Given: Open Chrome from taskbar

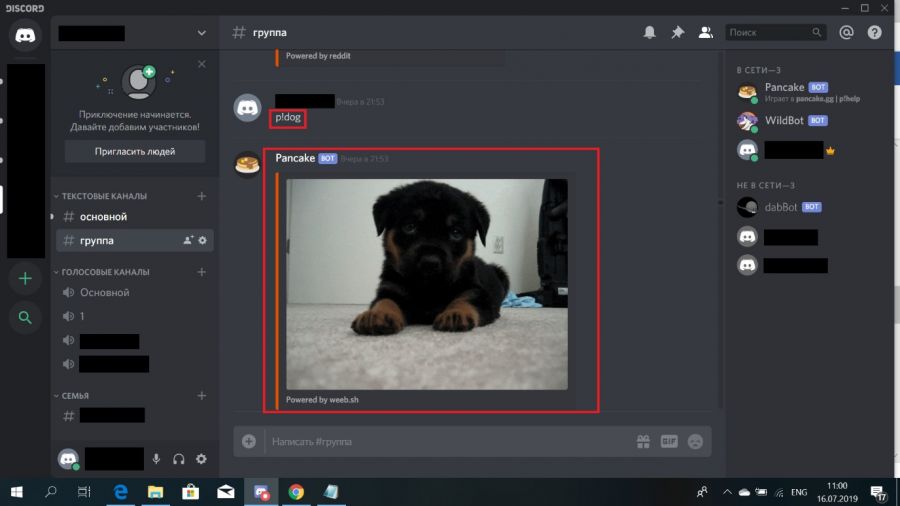Looking at the screenshot, I should 296,492.
